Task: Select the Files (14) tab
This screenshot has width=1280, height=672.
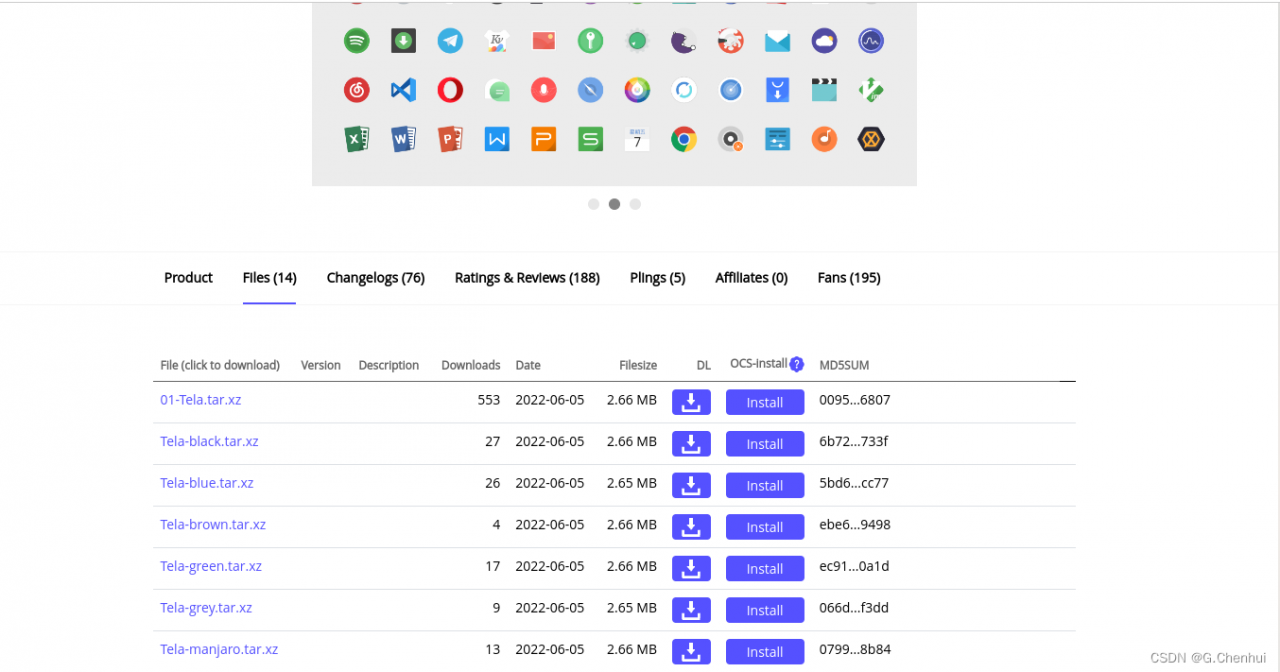Action: tap(269, 278)
